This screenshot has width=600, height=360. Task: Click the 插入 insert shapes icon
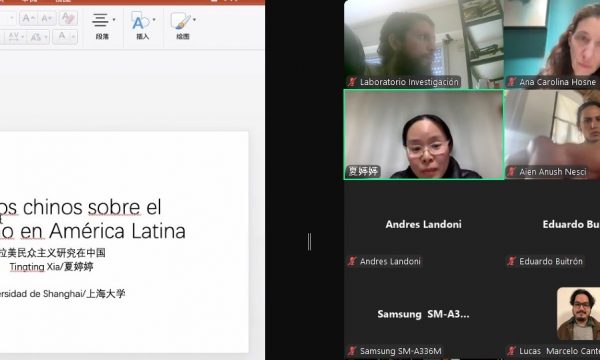pyautogui.click(x=140, y=20)
